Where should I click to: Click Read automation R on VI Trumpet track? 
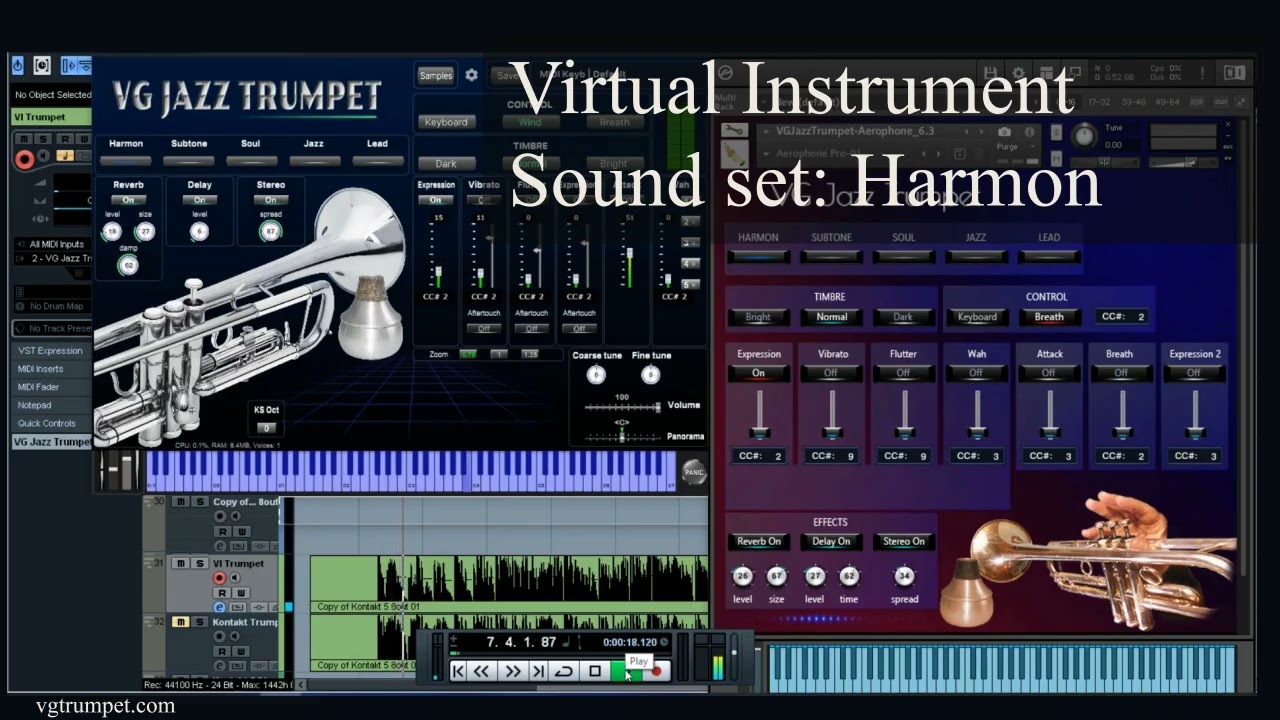click(220, 592)
